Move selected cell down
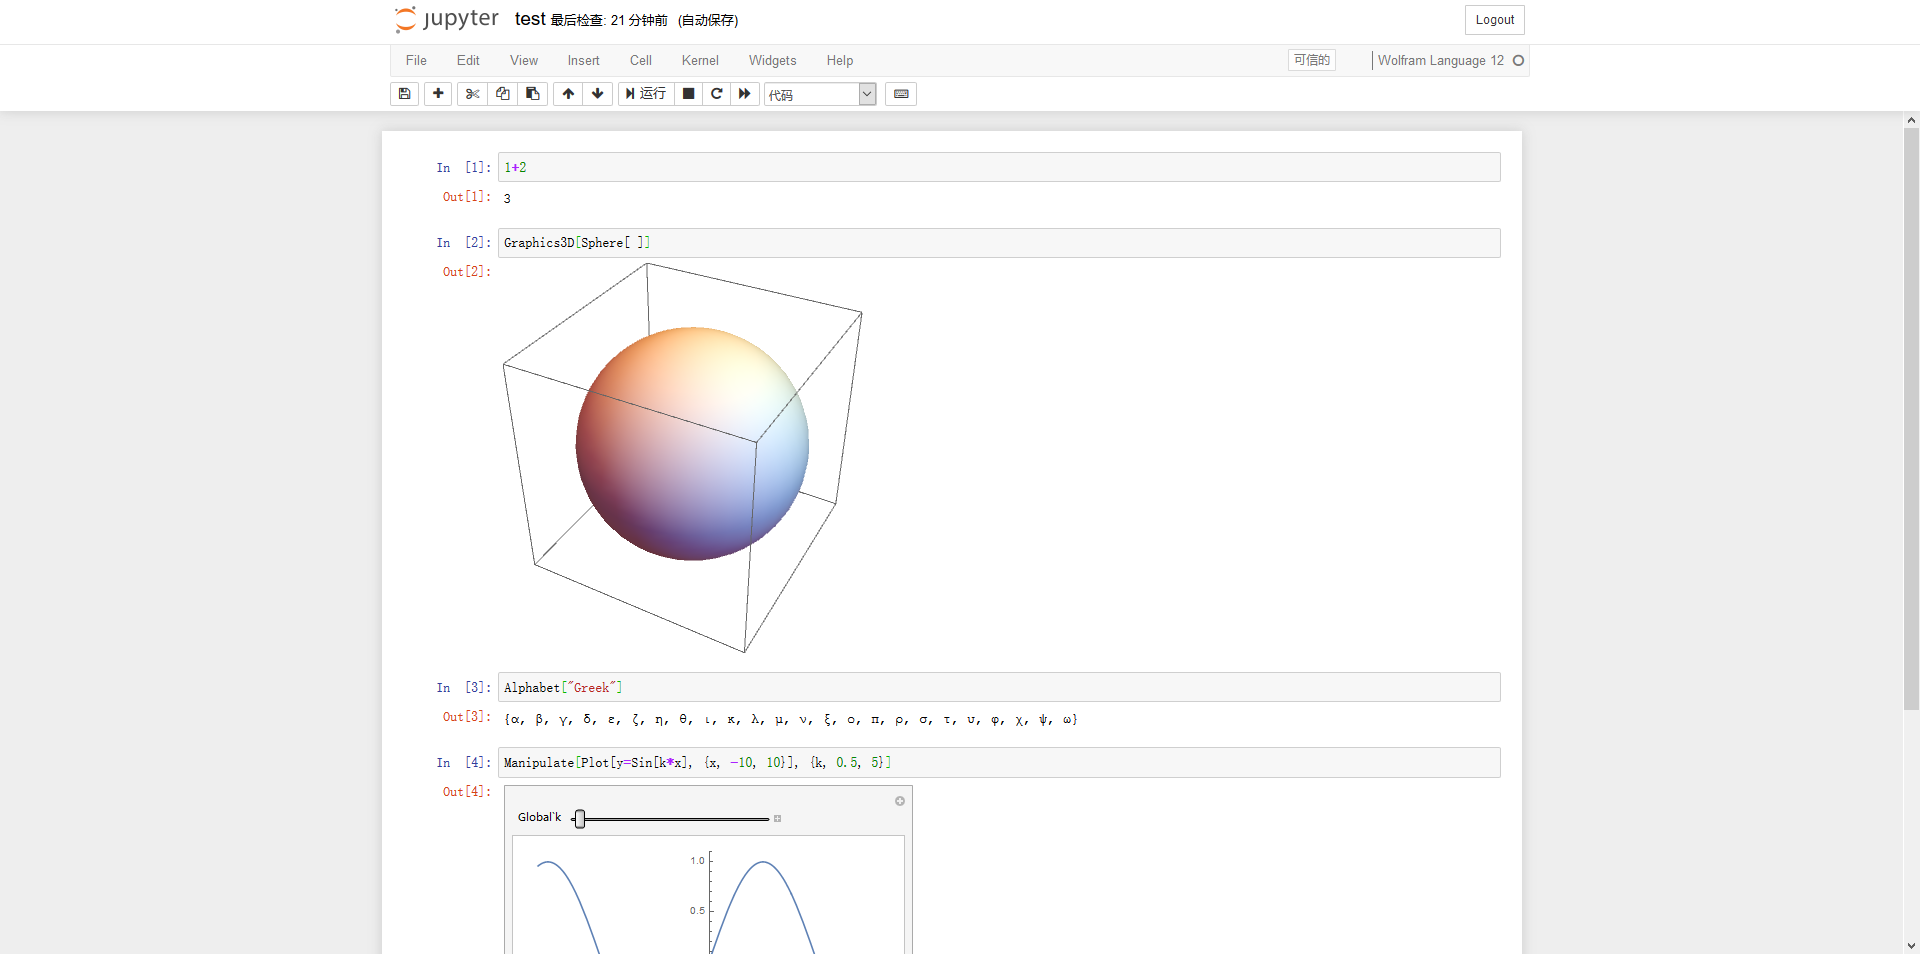The image size is (1920, 954). (x=598, y=94)
